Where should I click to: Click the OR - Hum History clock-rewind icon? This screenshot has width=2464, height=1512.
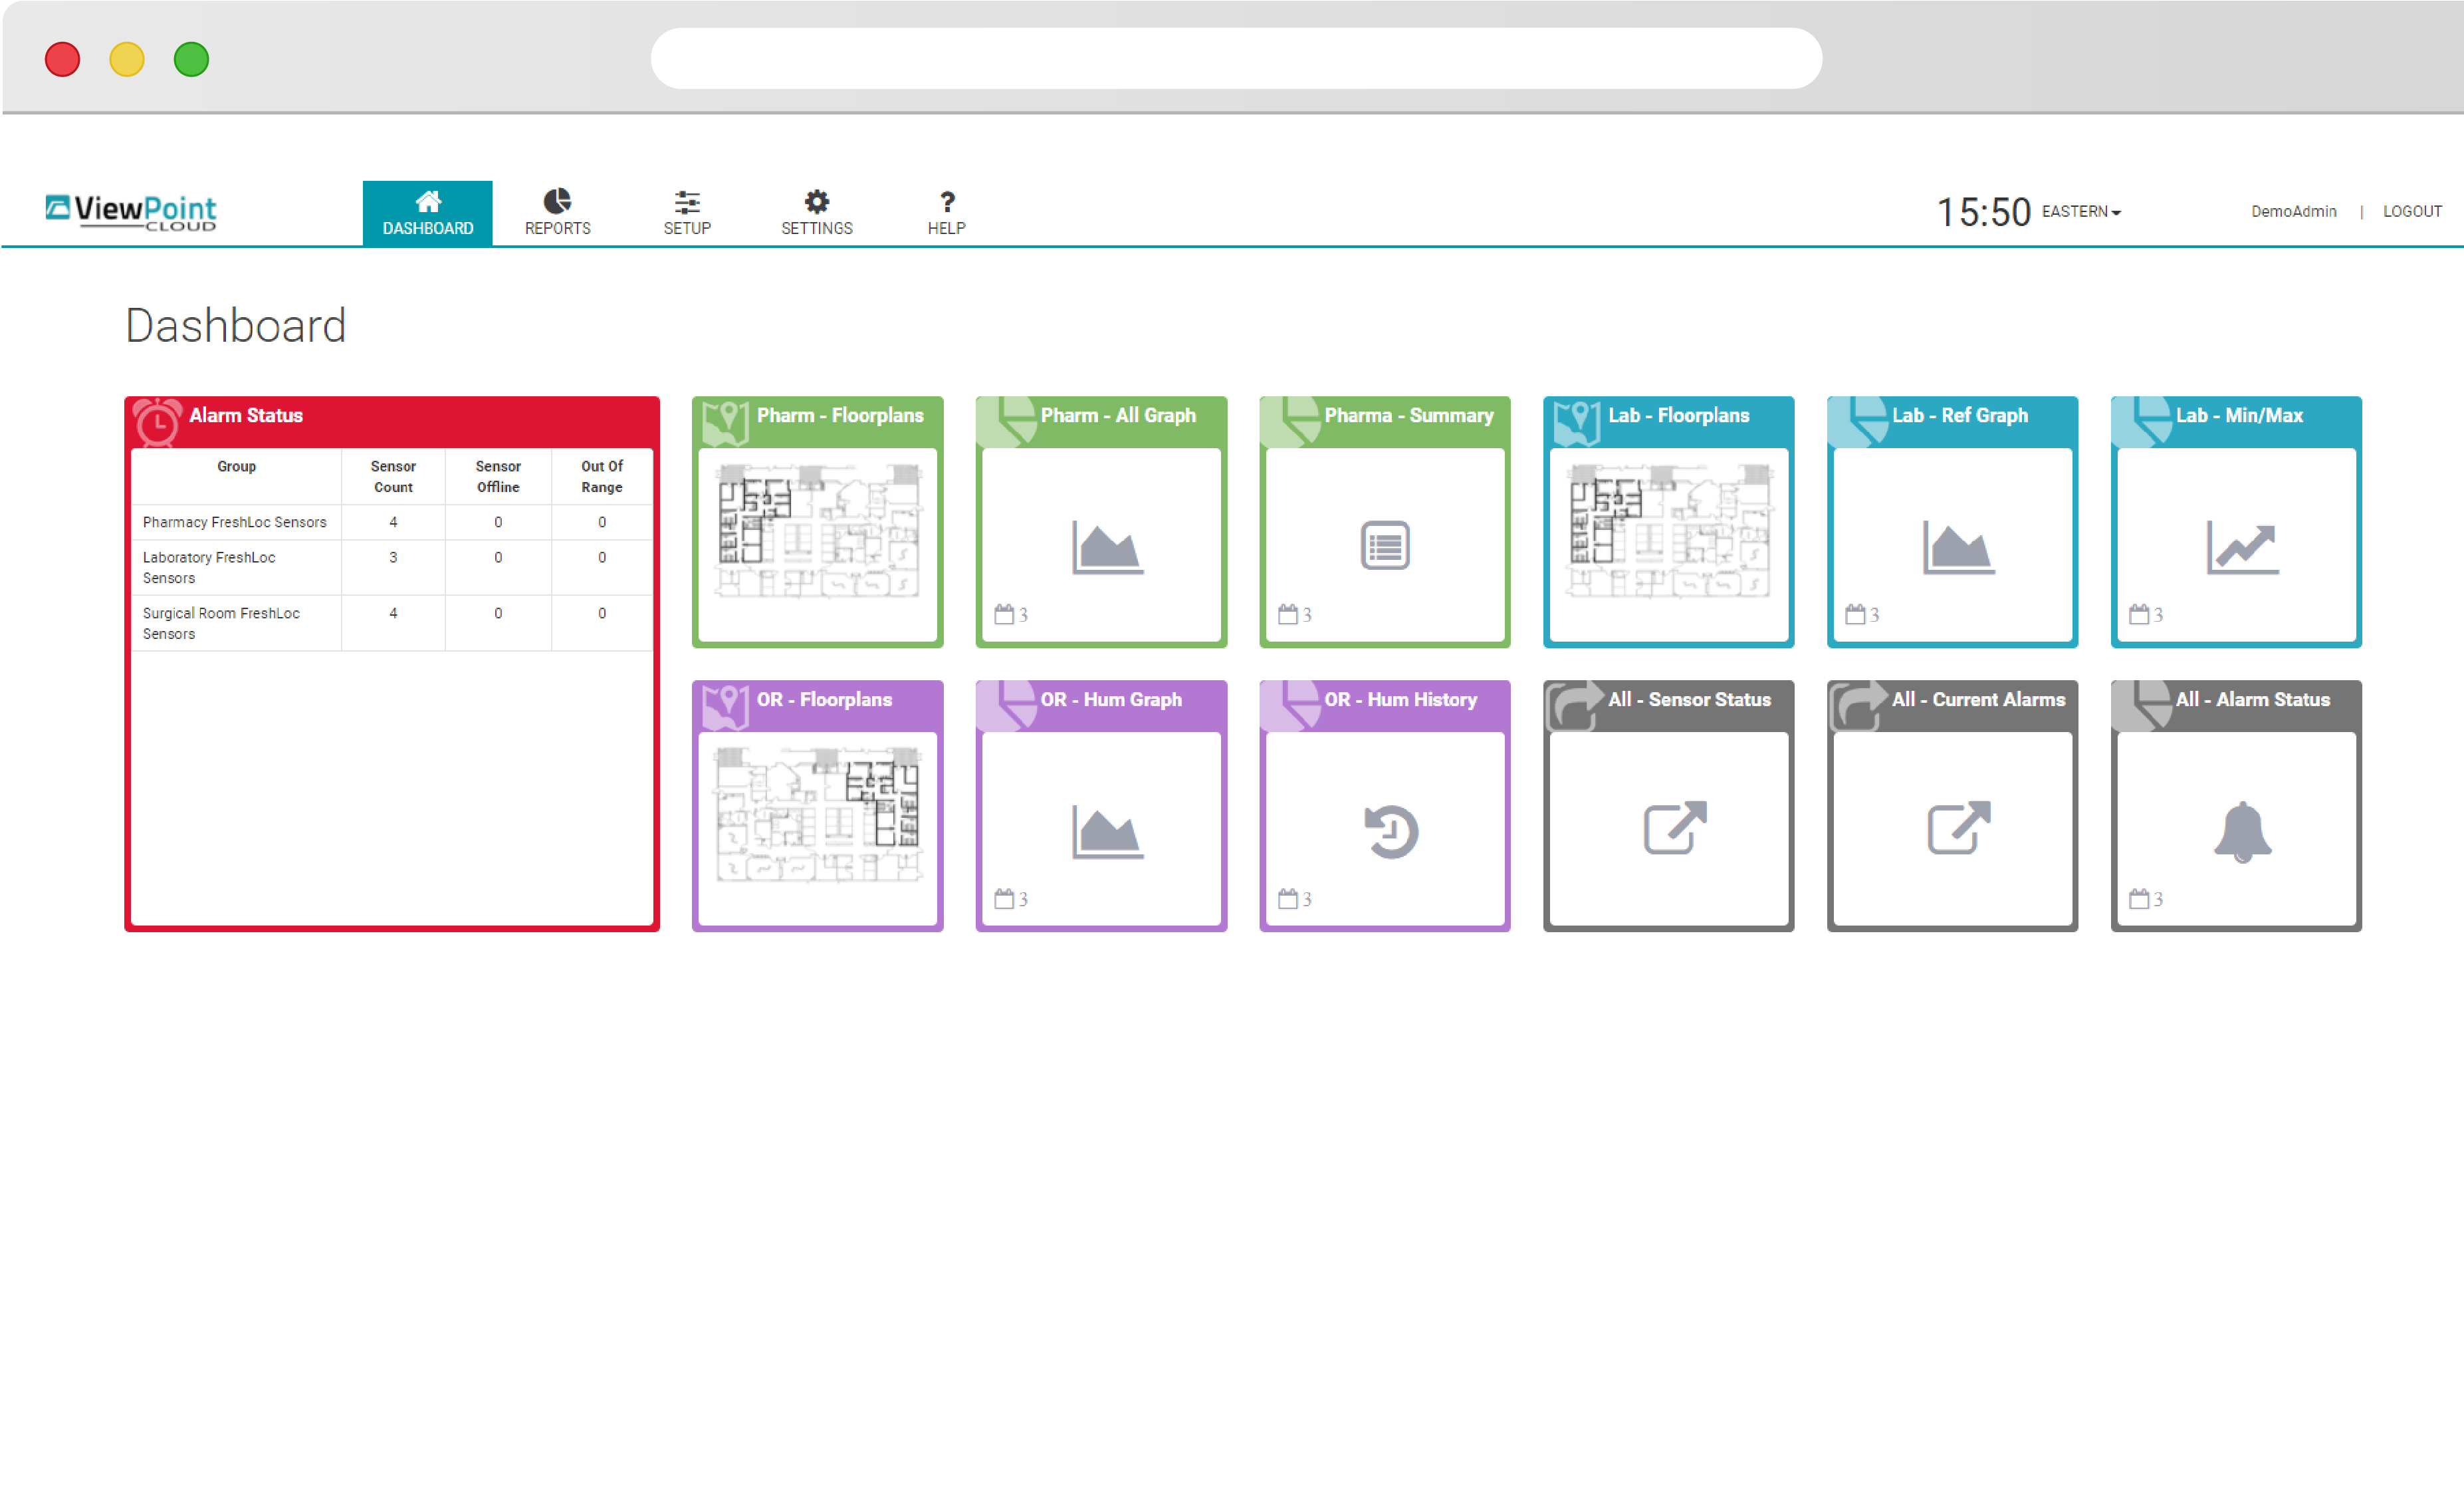click(x=1390, y=831)
